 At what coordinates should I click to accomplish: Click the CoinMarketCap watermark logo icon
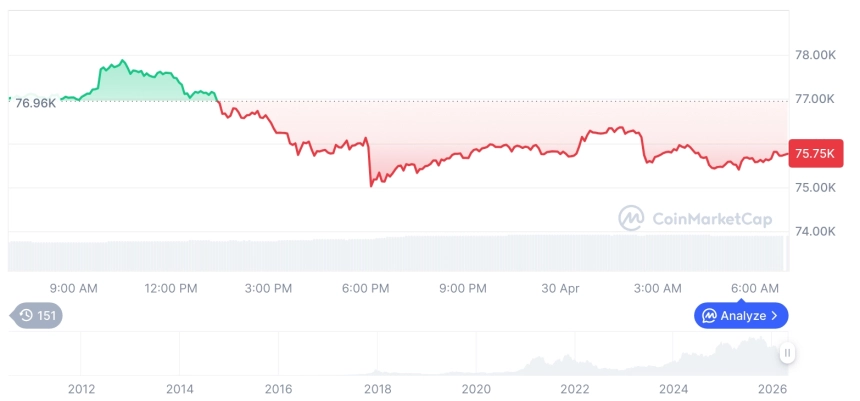[x=631, y=218]
